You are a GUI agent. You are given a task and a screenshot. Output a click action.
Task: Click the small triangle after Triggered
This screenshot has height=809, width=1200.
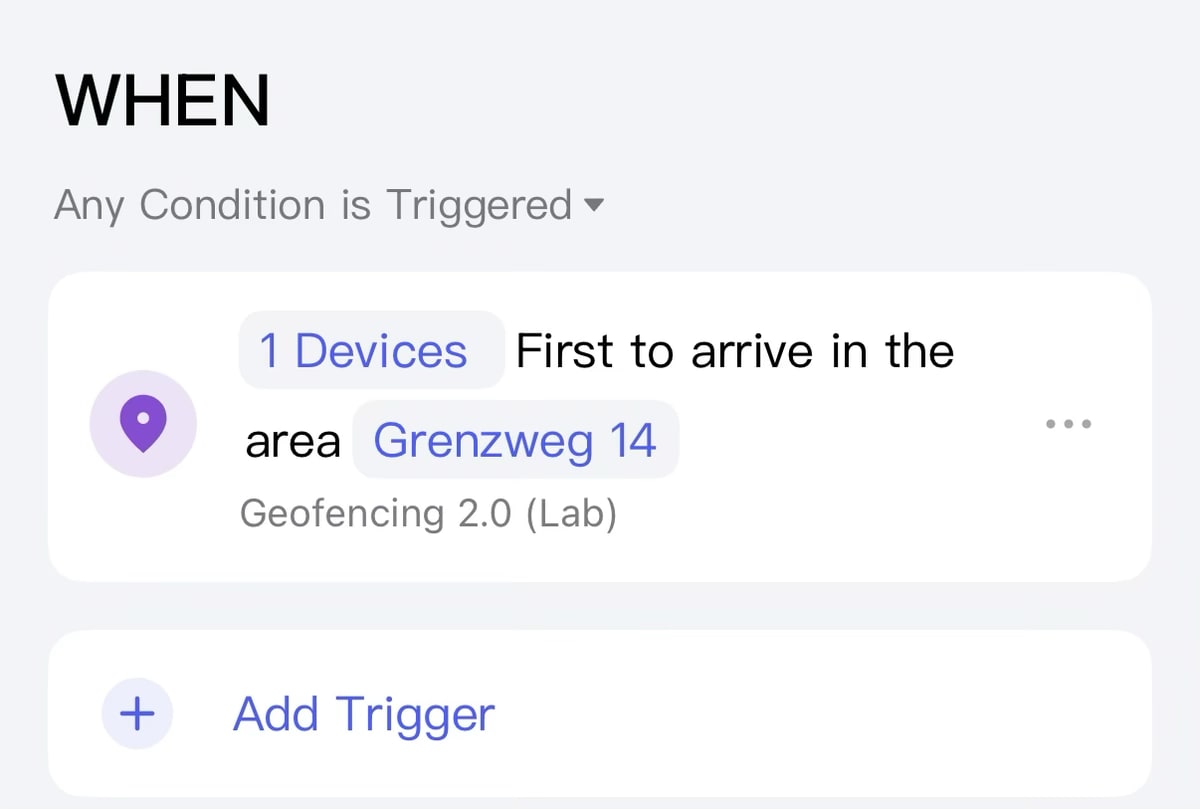pyautogui.click(x=593, y=206)
